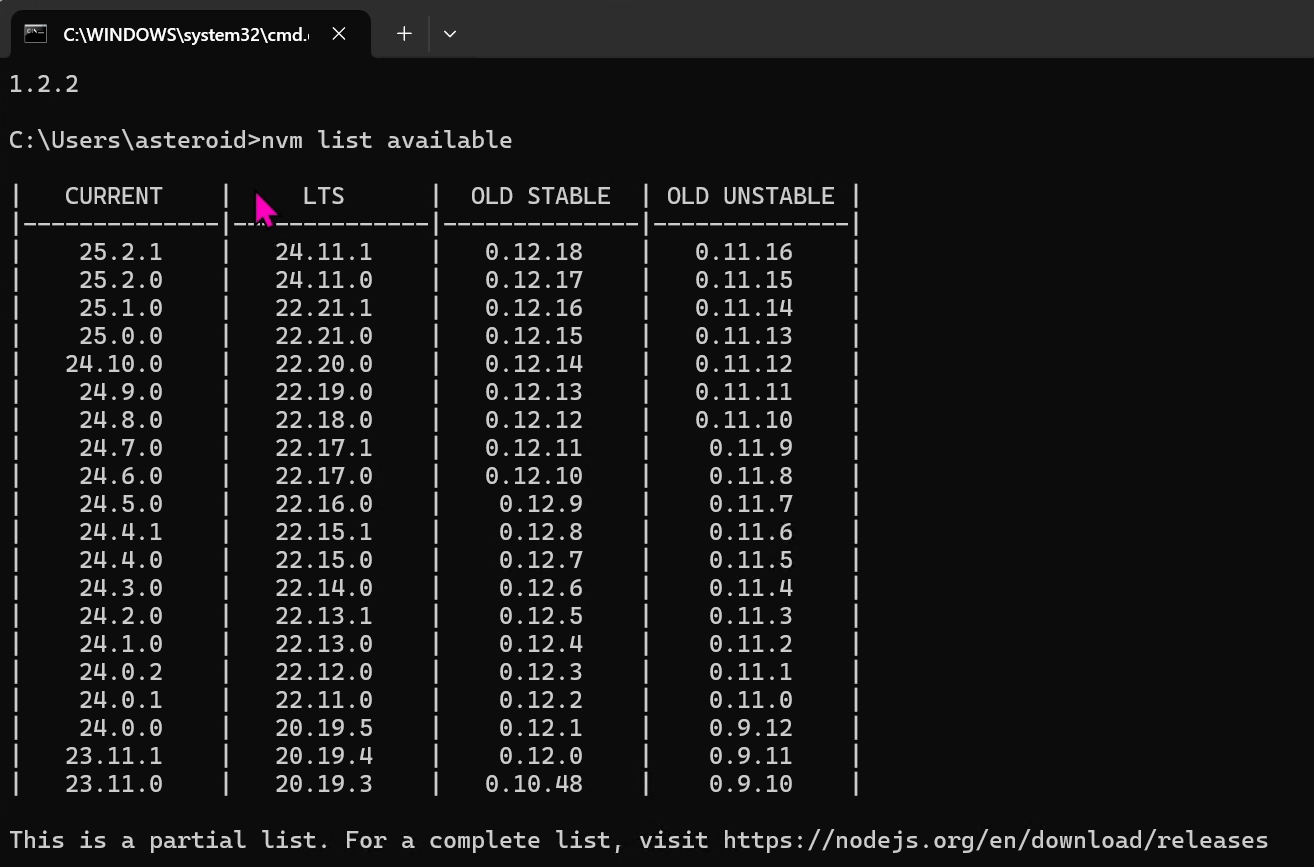
Task: Click LTS version 20.19.5
Action: (x=323, y=728)
